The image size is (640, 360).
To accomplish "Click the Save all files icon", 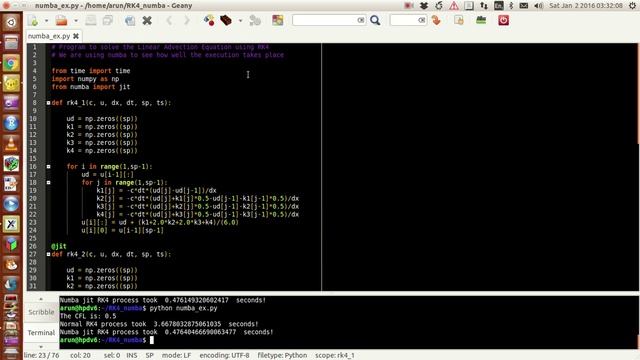I will click(108, 20).
